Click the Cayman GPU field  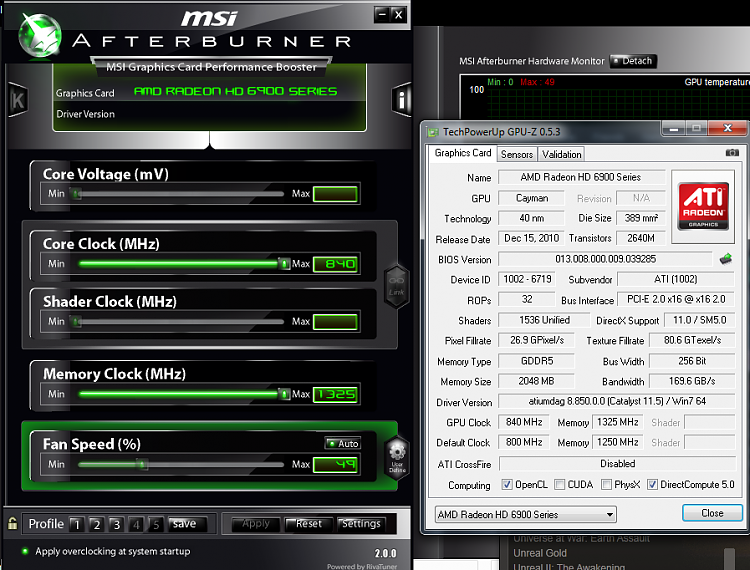tap(531, 198)
